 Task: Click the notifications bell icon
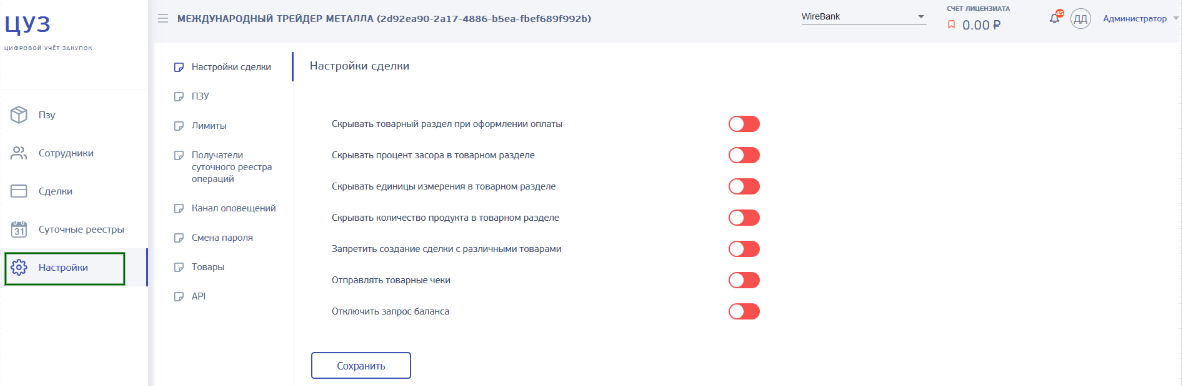1055,18
